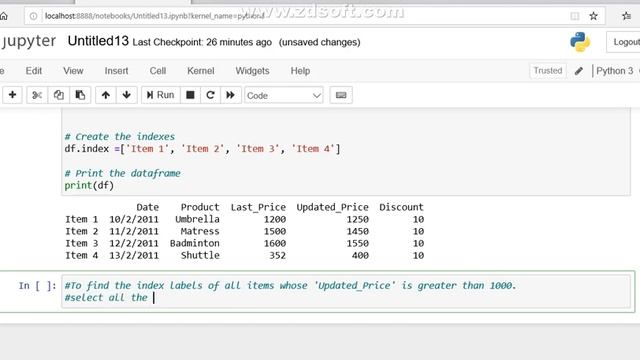Open the Help menu
The height and width of the screenshot is (360, 640).
[300, 71]
